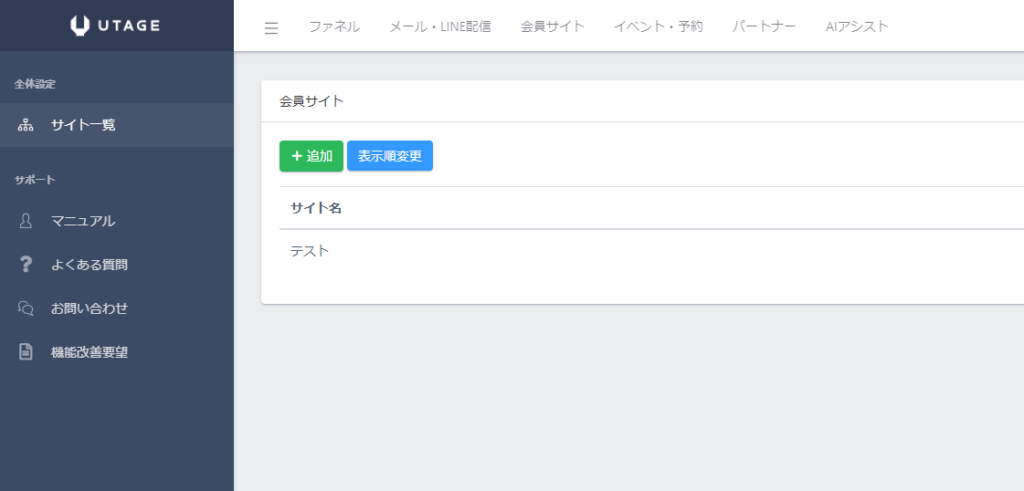1024x491 pixels.
Task: Choose the 機能改善要望 text link in the sidebar
Action: (x=89, y=352)
